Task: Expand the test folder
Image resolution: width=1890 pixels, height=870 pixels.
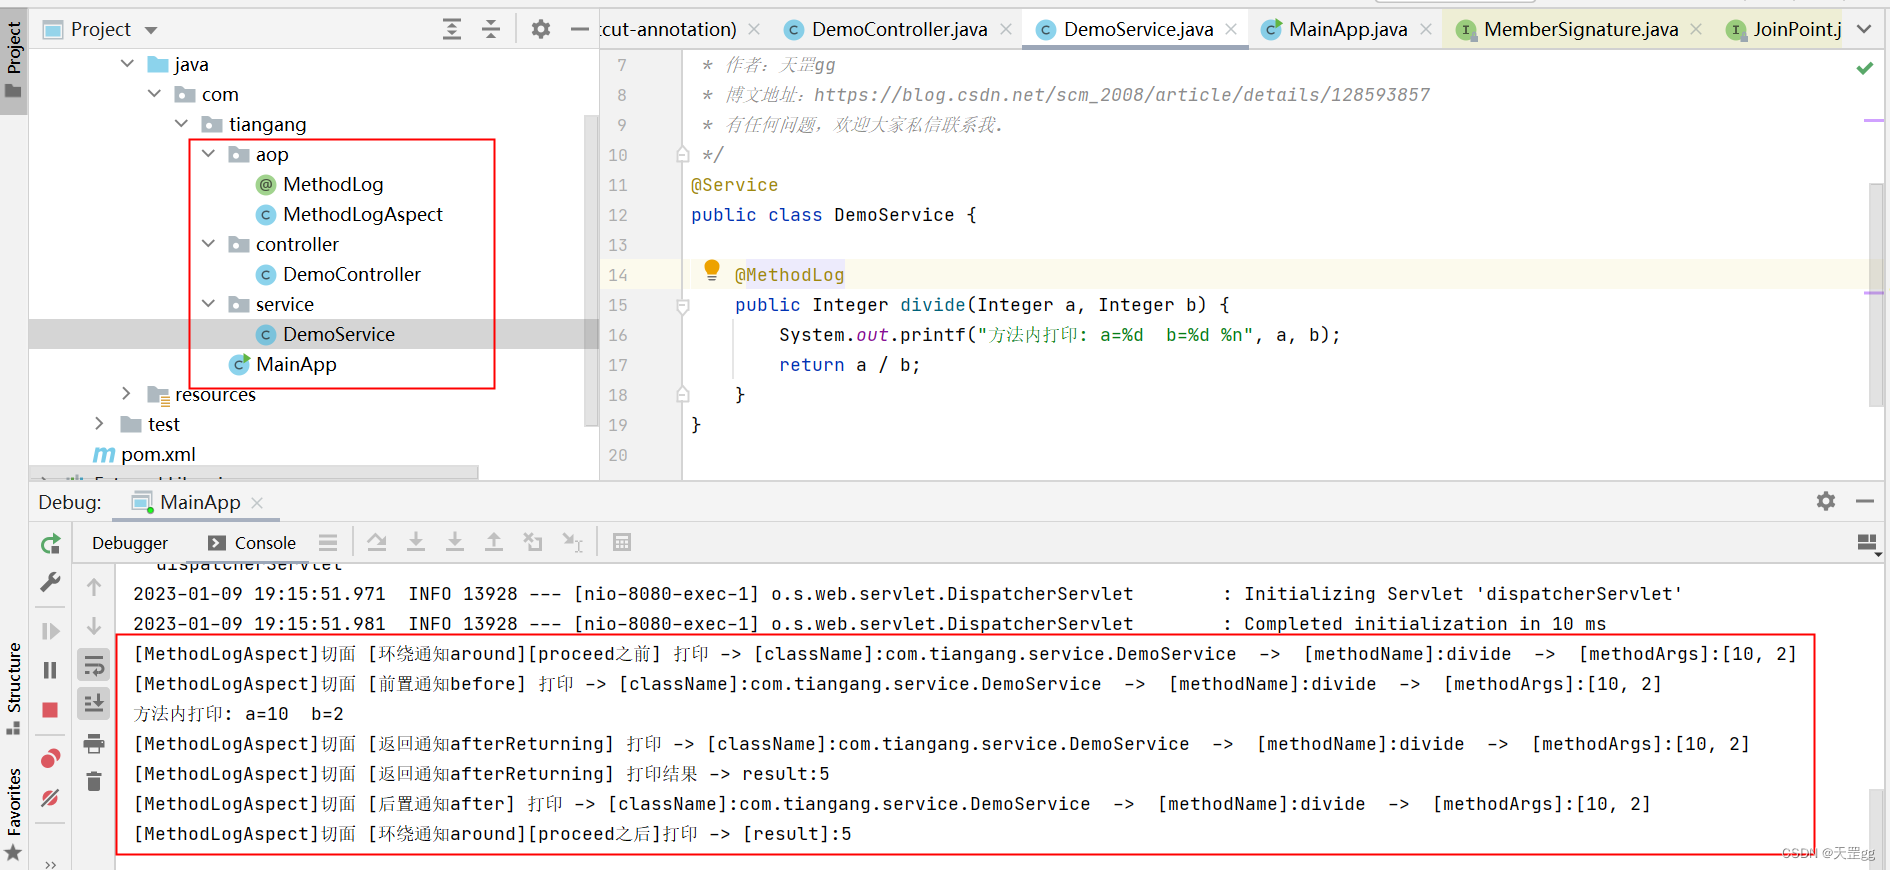Action: click(x=99, y=424)
